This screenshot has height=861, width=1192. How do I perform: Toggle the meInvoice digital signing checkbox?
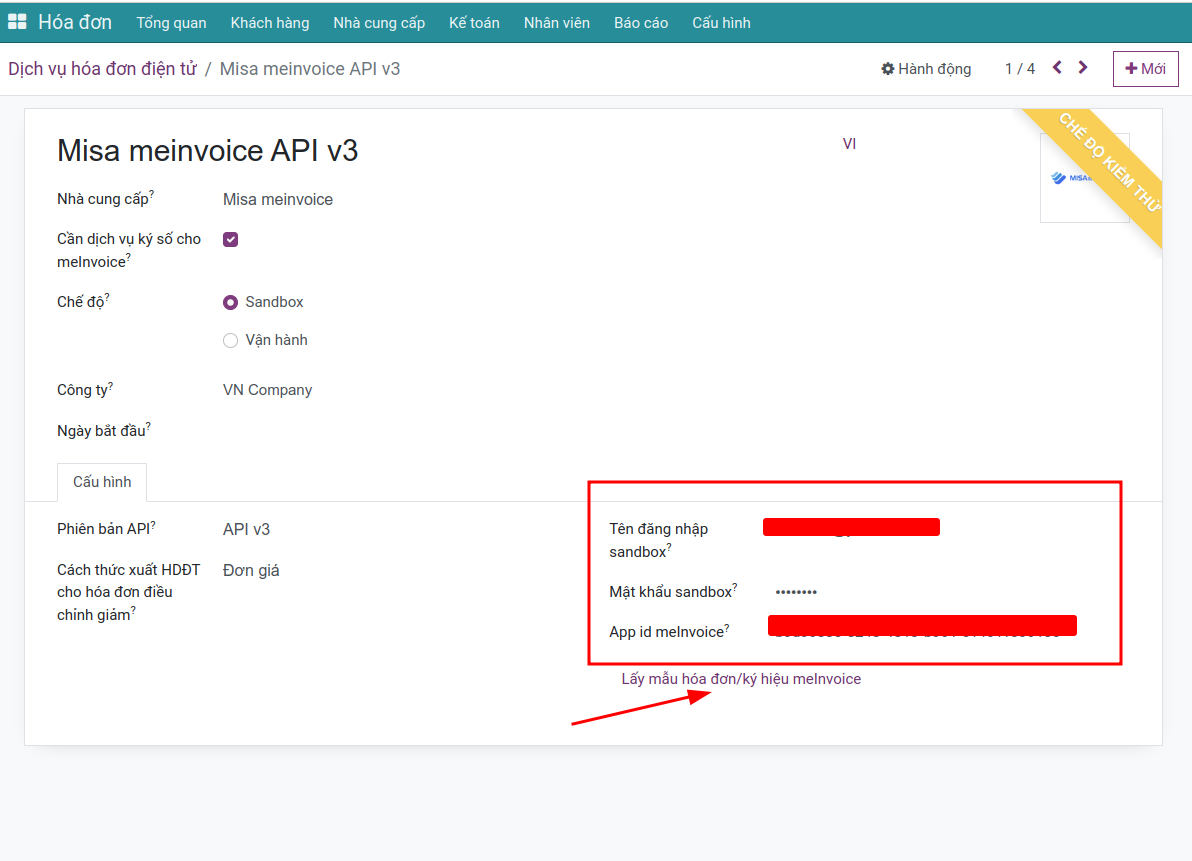coord(230,239)
